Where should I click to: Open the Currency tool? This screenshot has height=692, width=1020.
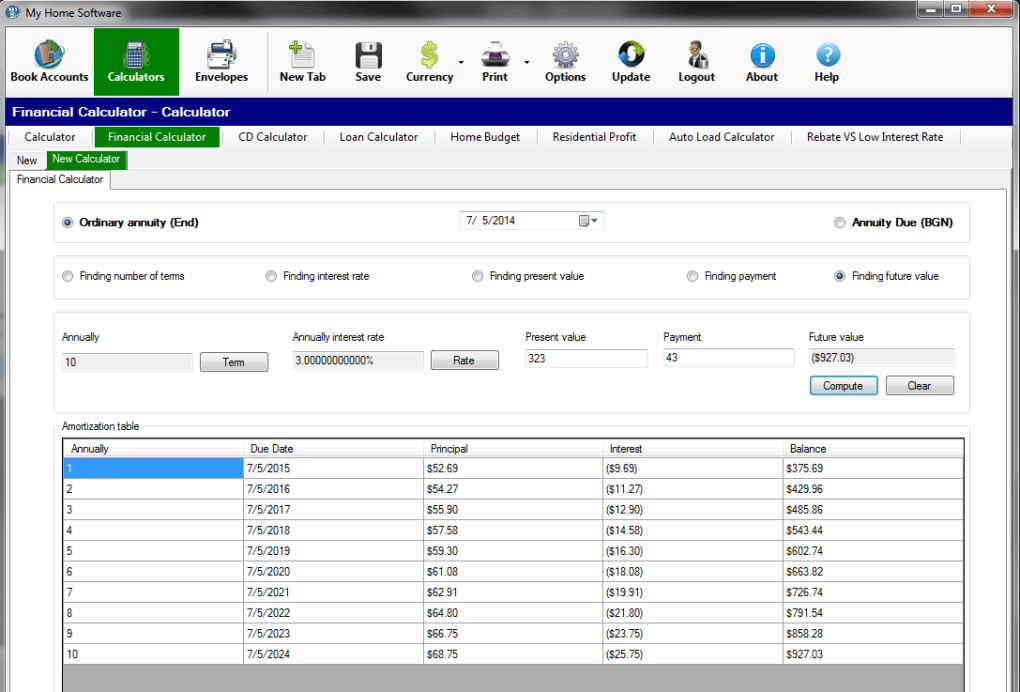(x=428, y=61)
